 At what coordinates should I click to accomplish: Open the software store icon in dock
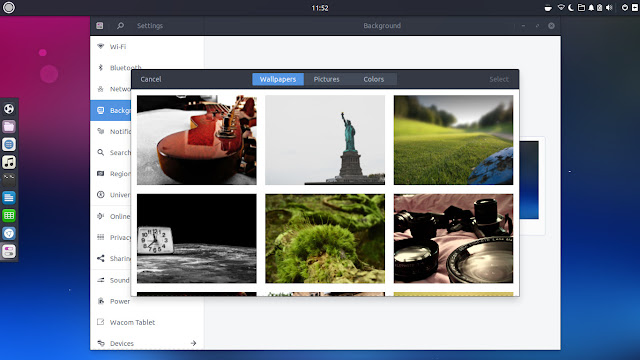9,233
